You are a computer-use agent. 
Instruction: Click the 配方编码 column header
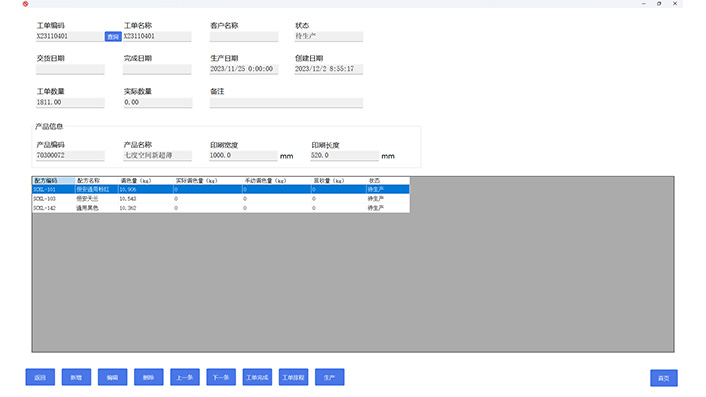[x=54, y=180]
